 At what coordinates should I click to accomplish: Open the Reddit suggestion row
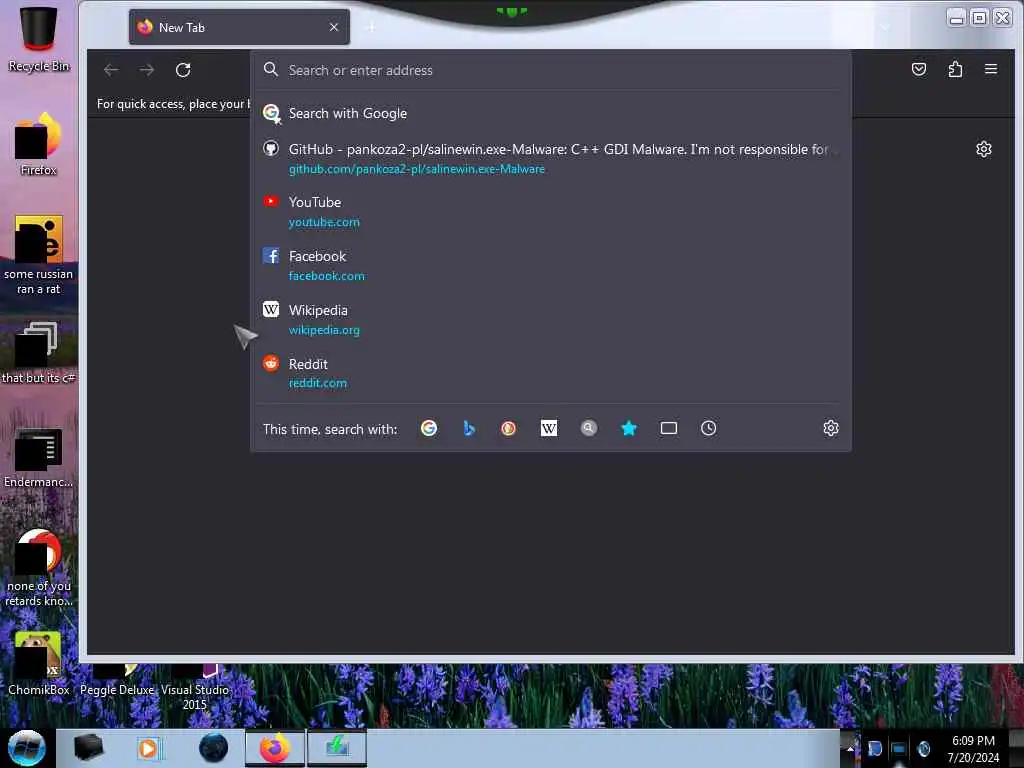coord(551,374)
